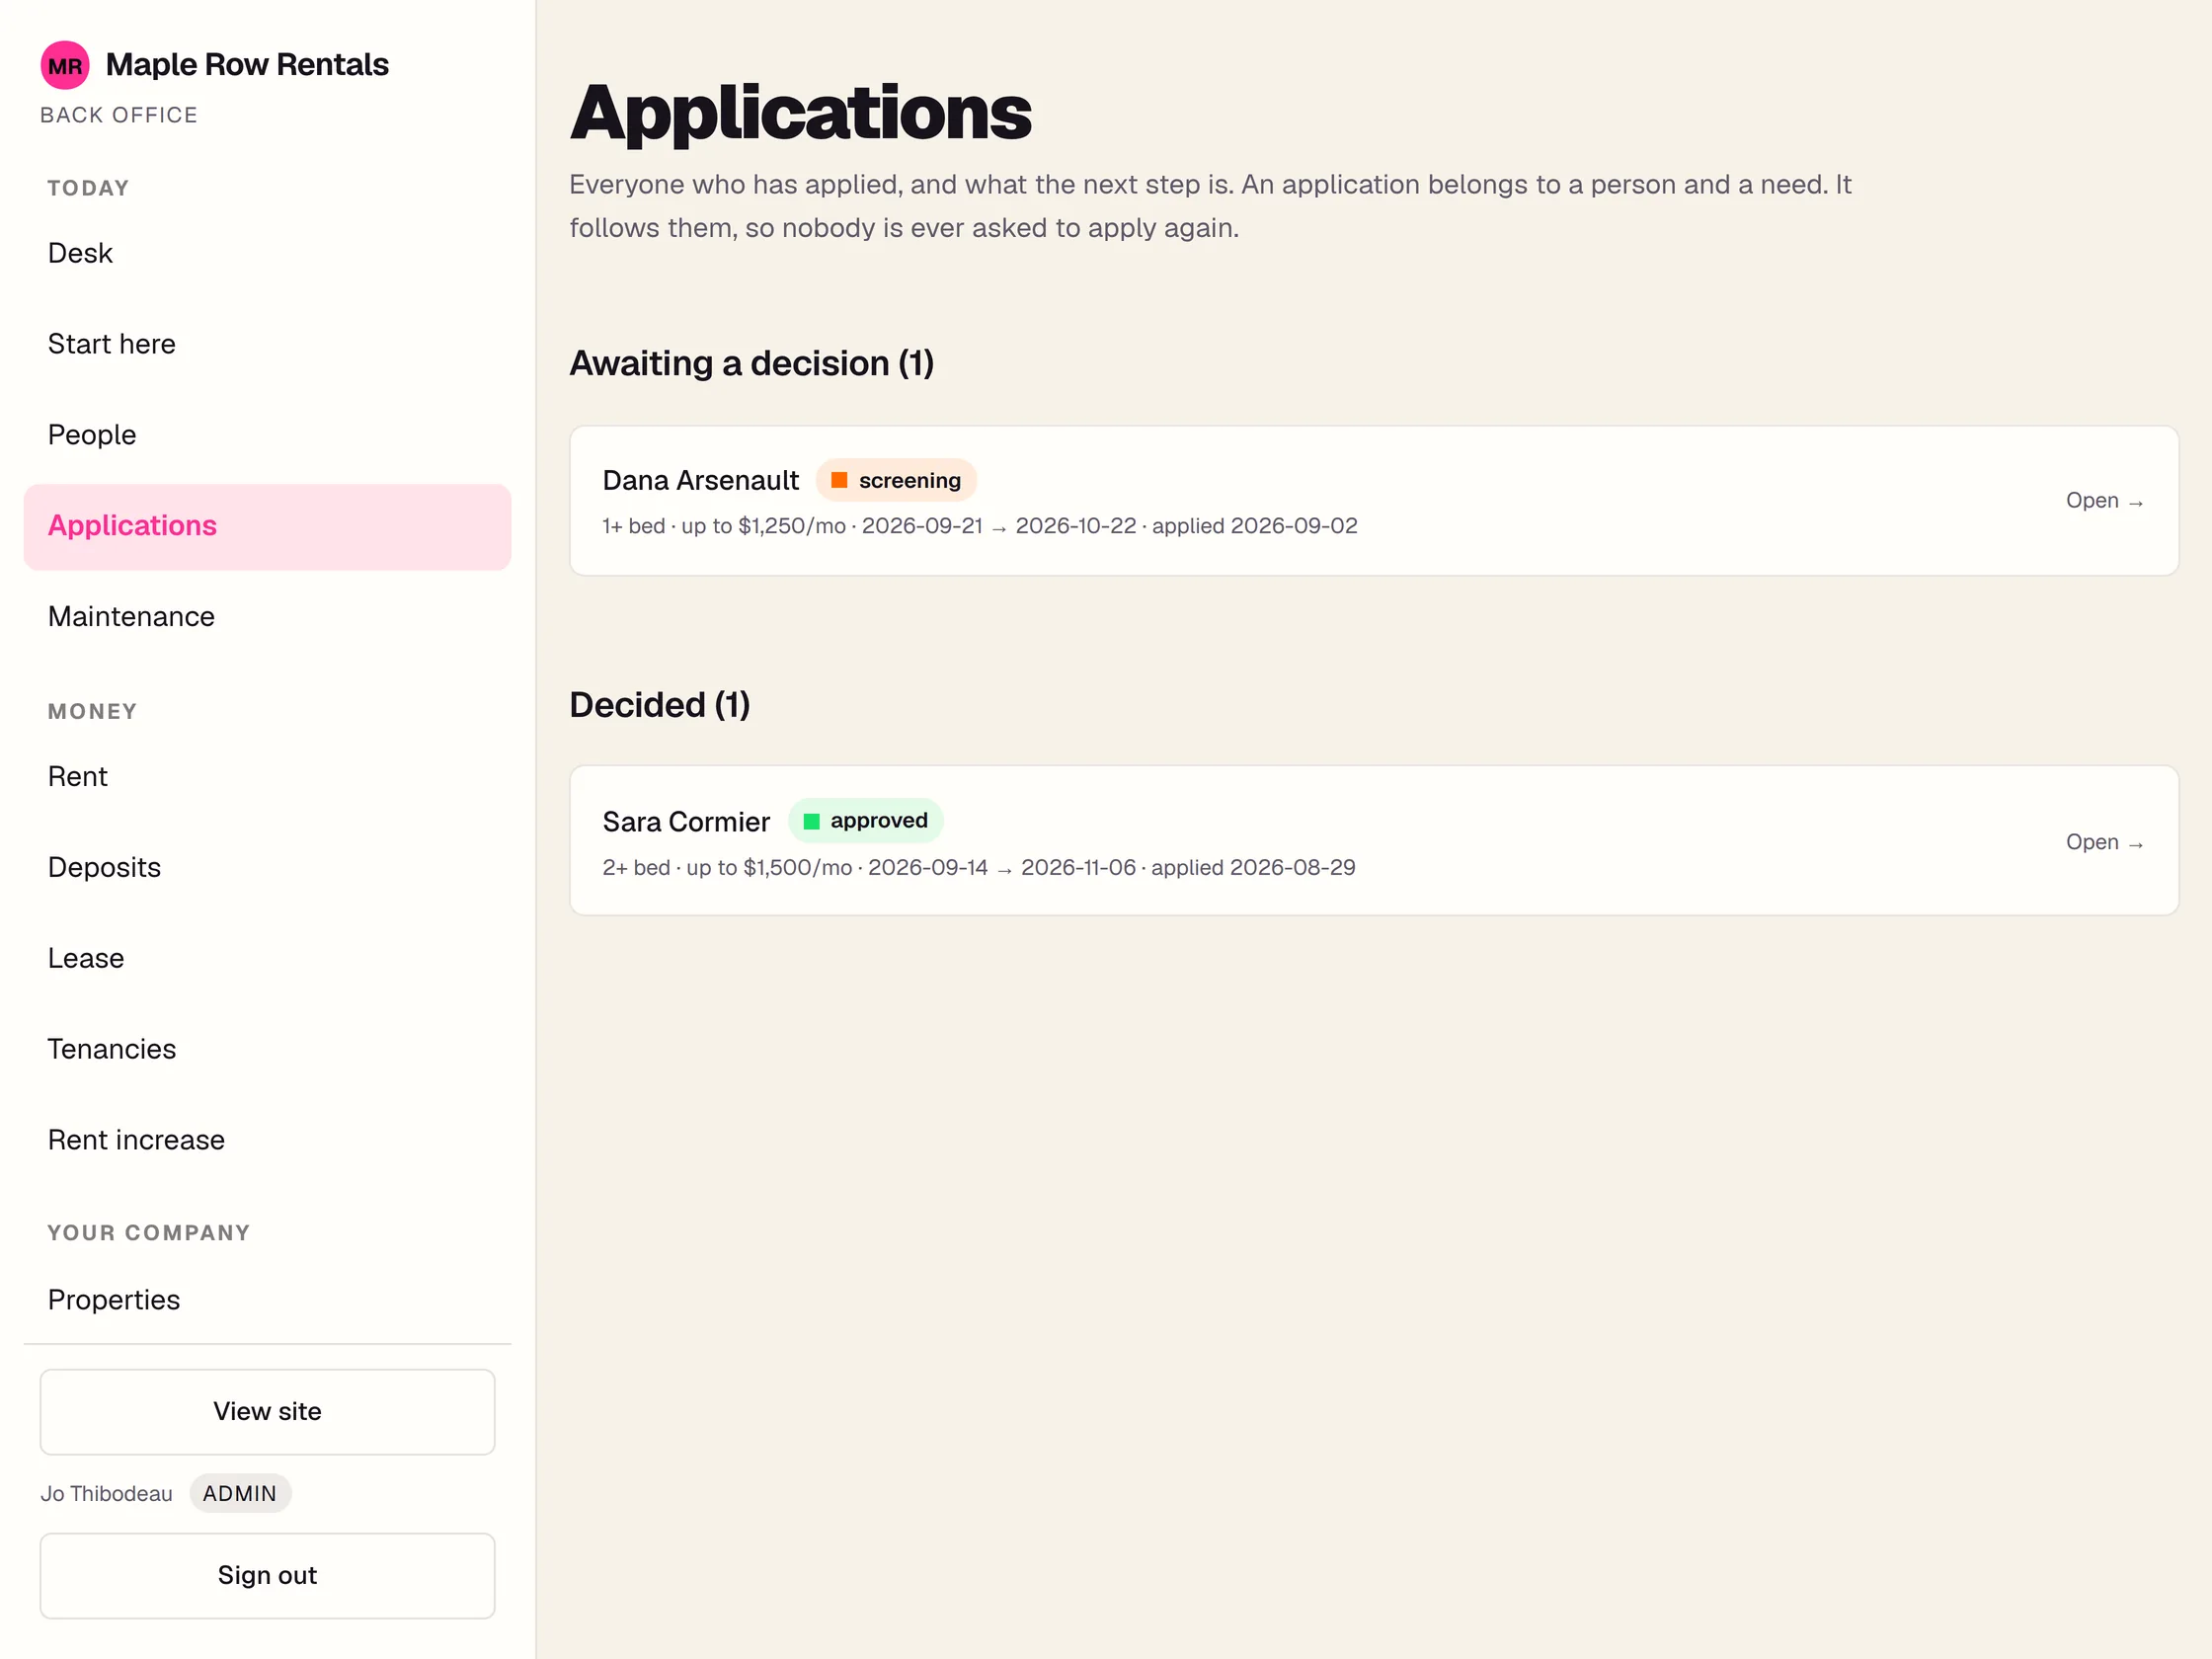2212x1659 pixels.
Task: Go to Start here
Action: pyautogui.click(x=267, y=344)
